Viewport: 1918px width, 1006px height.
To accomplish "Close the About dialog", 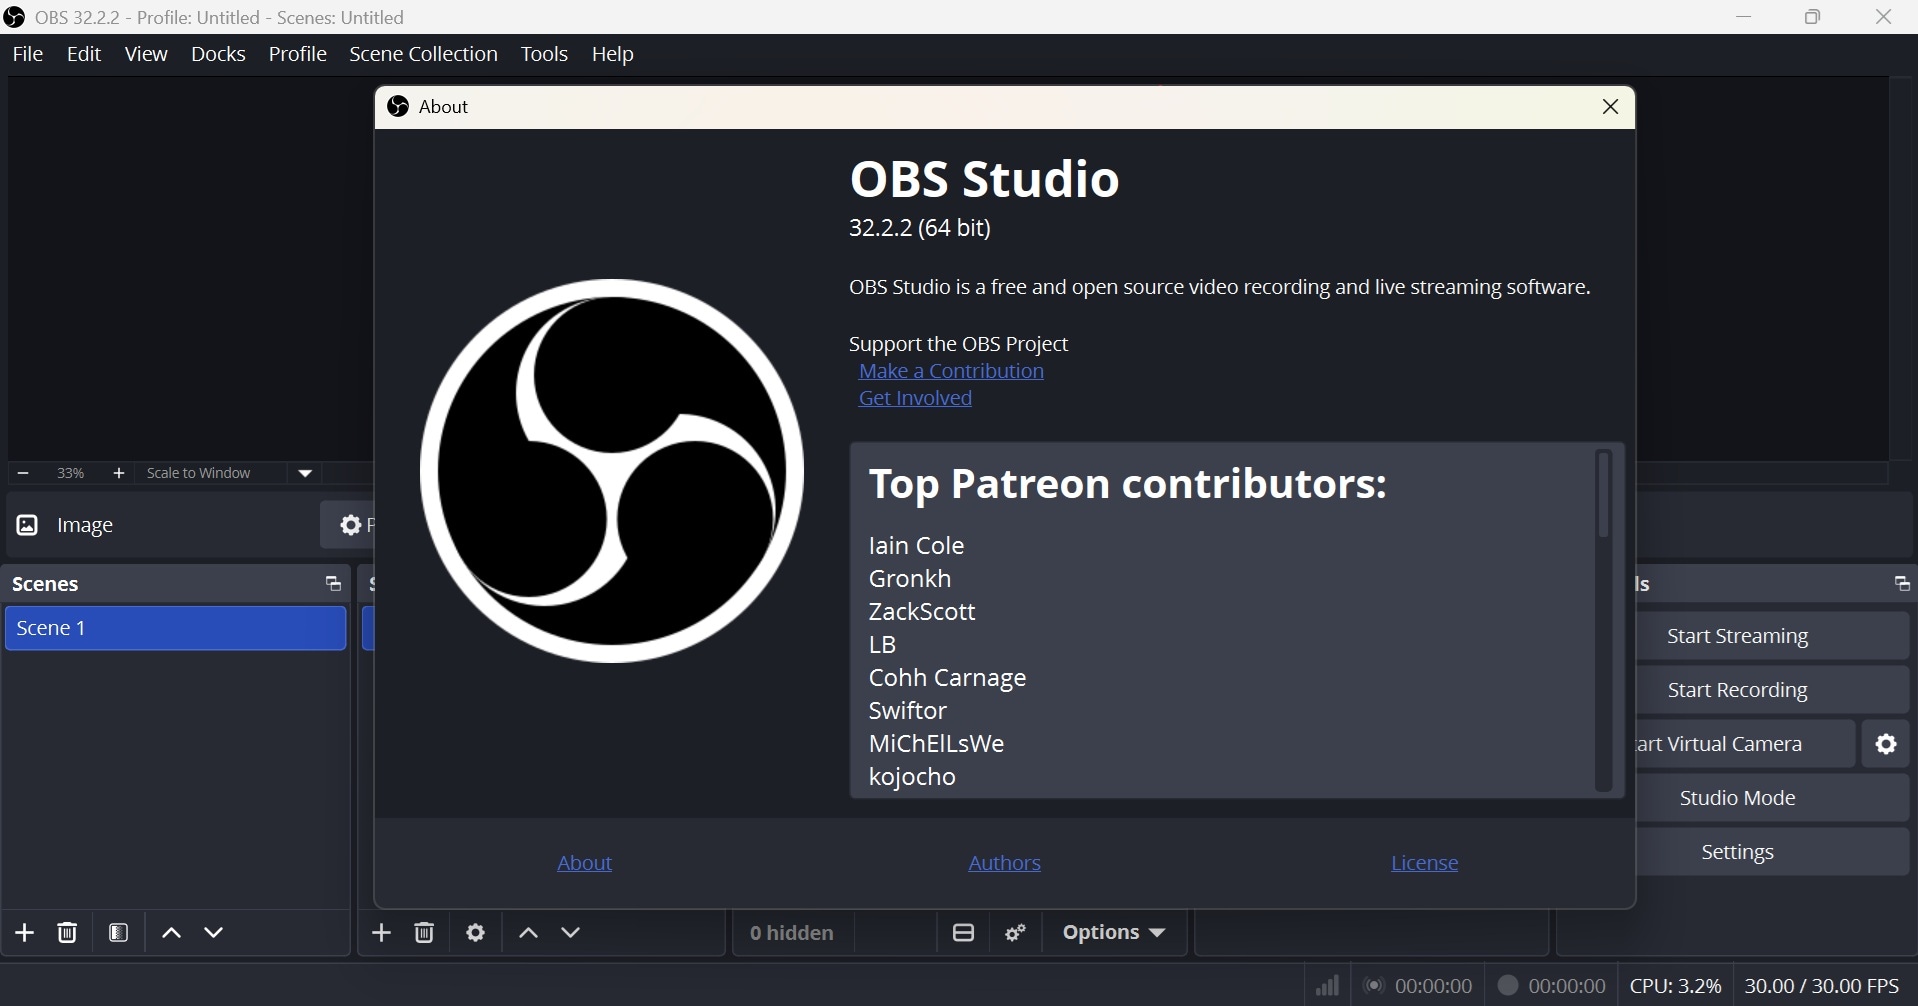I will click(1611, 107).
